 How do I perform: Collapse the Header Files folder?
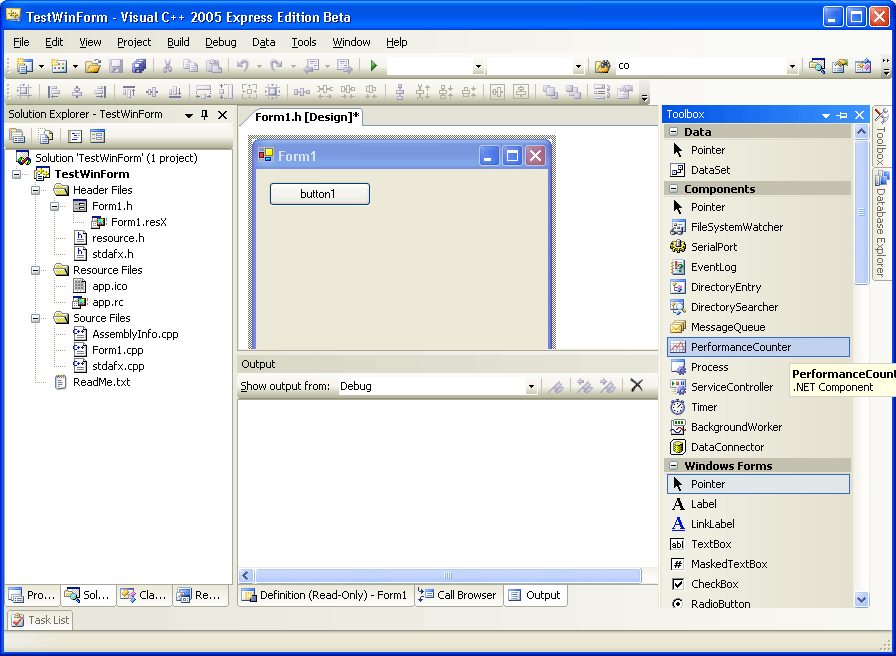35,190
